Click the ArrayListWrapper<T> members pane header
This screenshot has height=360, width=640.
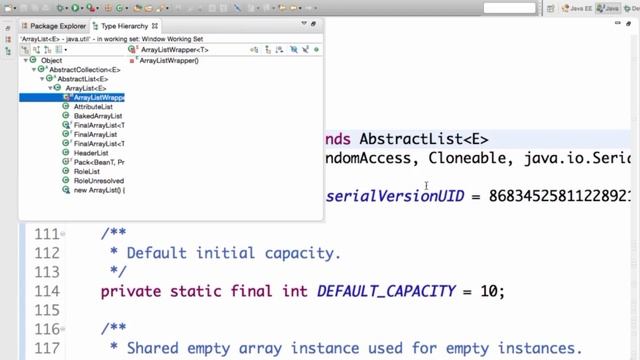[x=175, y=50]
